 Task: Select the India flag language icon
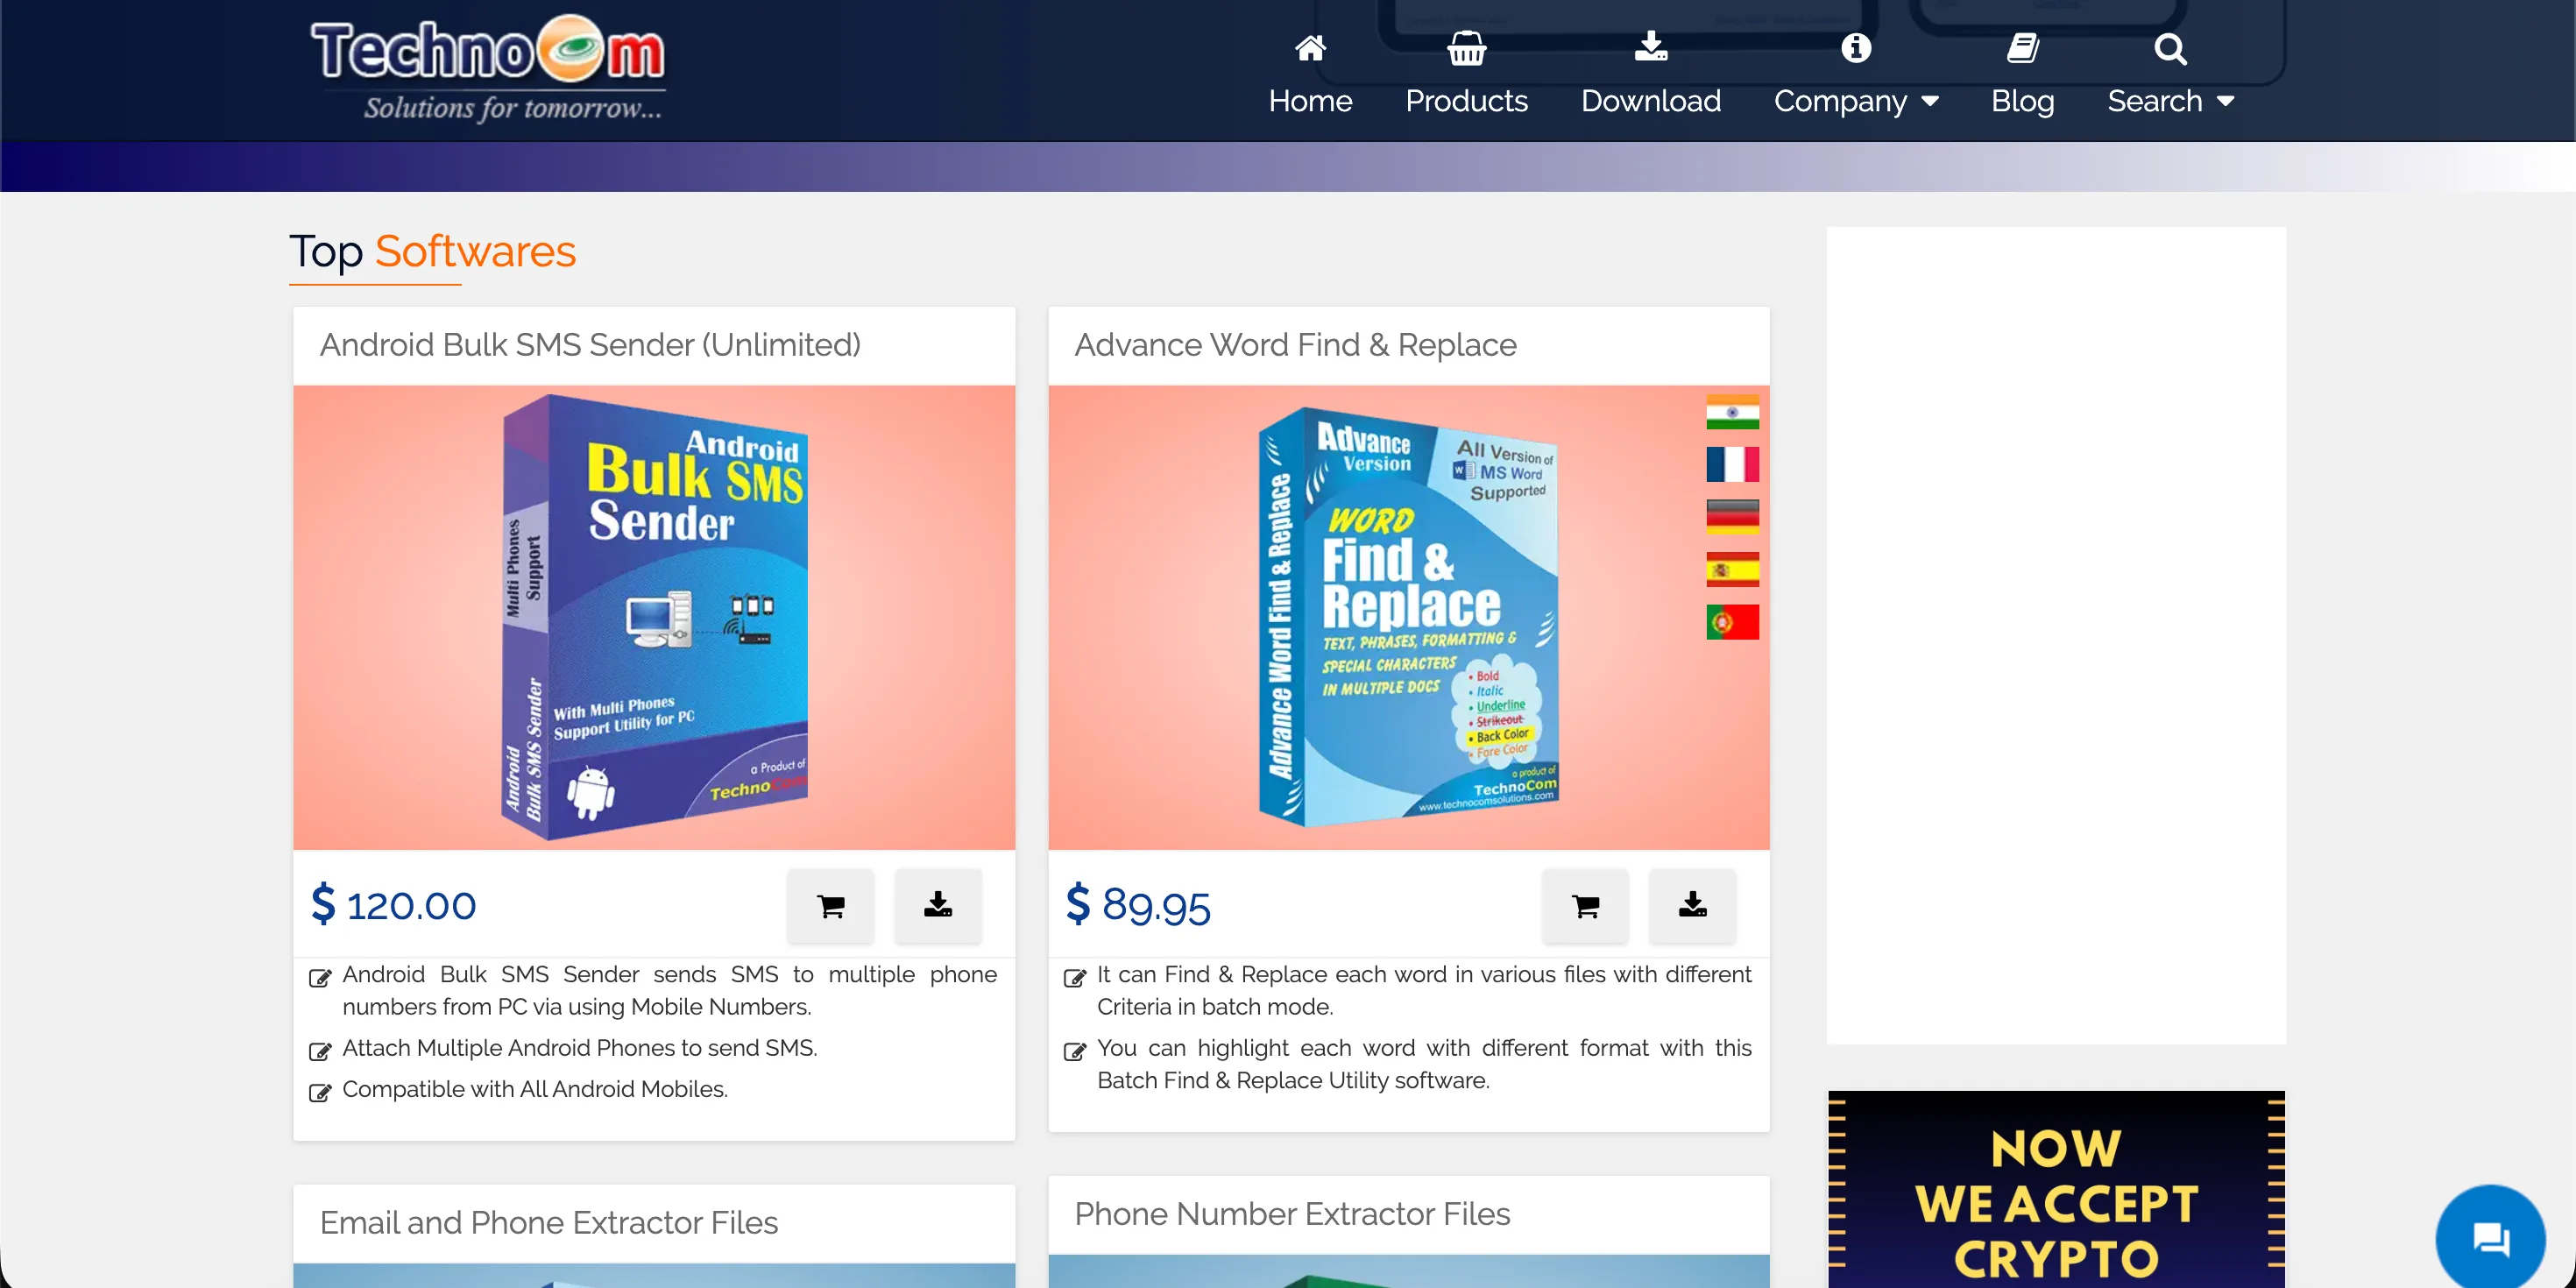(1732, 412)
